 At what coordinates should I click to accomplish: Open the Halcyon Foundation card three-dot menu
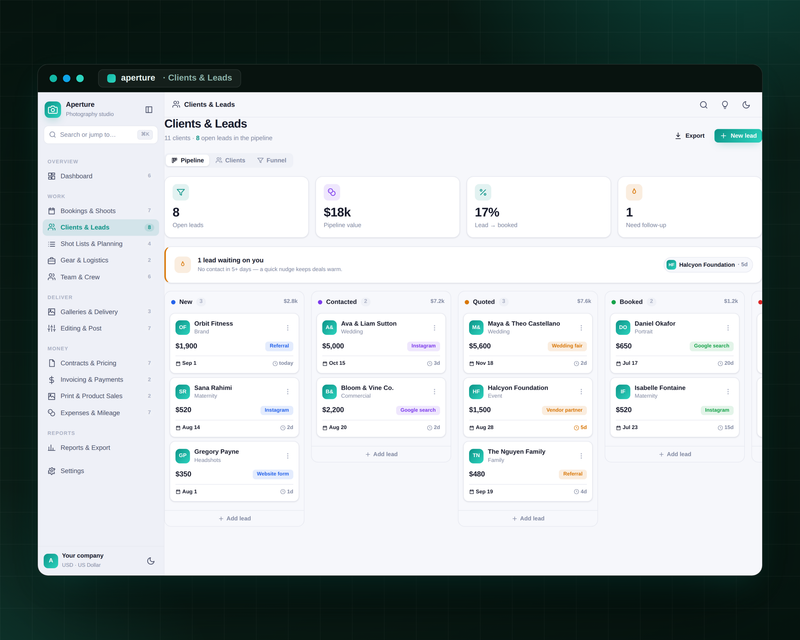pos(581,391)
